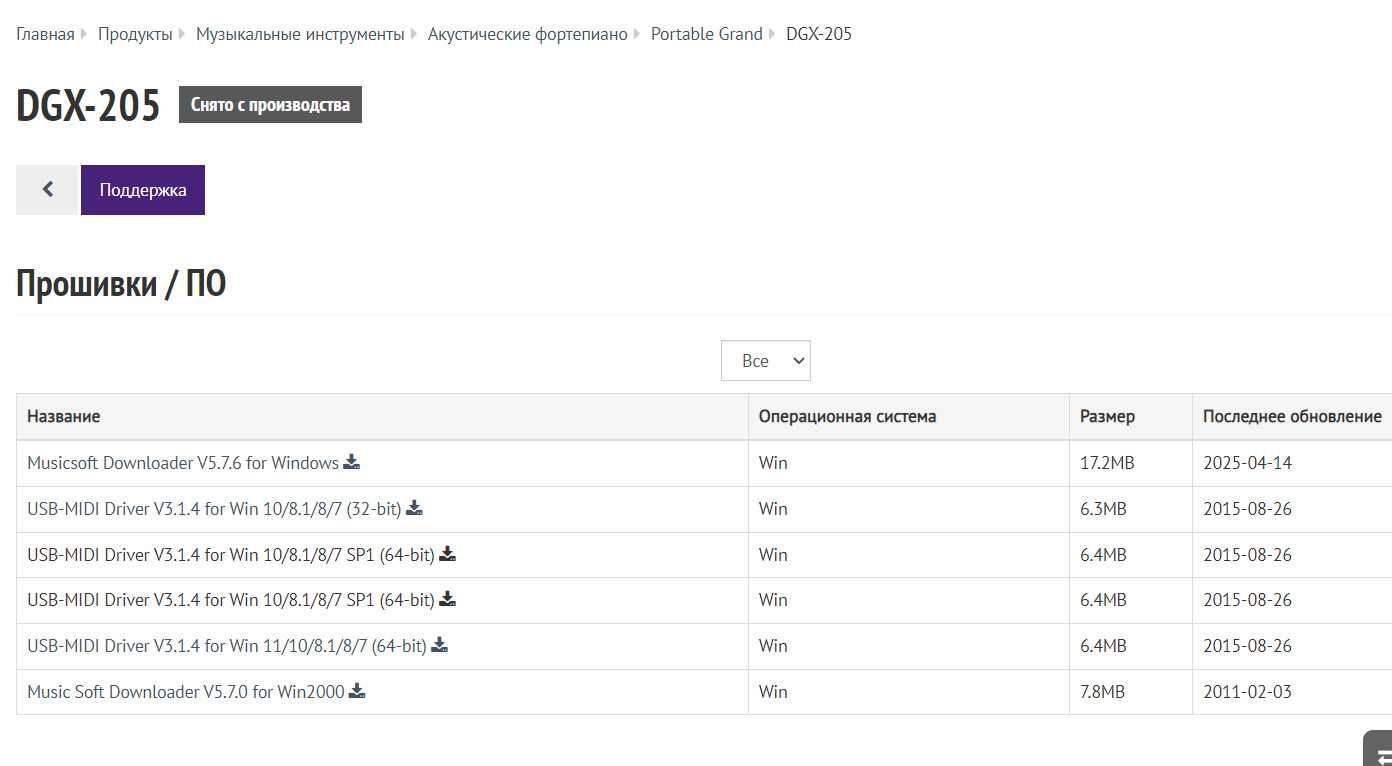Open Musicsoft Downloader V5.7.6 for Windows link
1392x766 pixels.
(x=183, y=463)
